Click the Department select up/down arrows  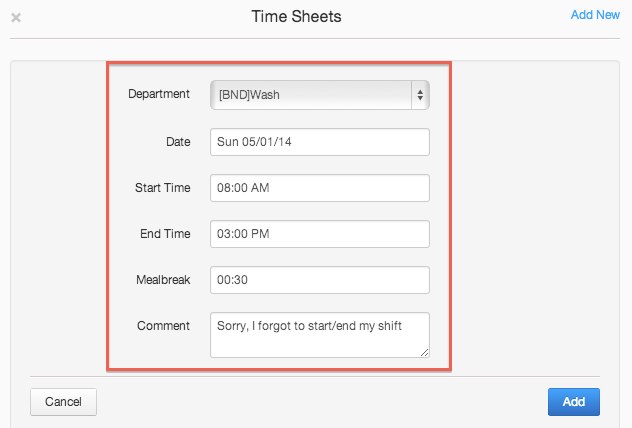(x=420, y=95)
